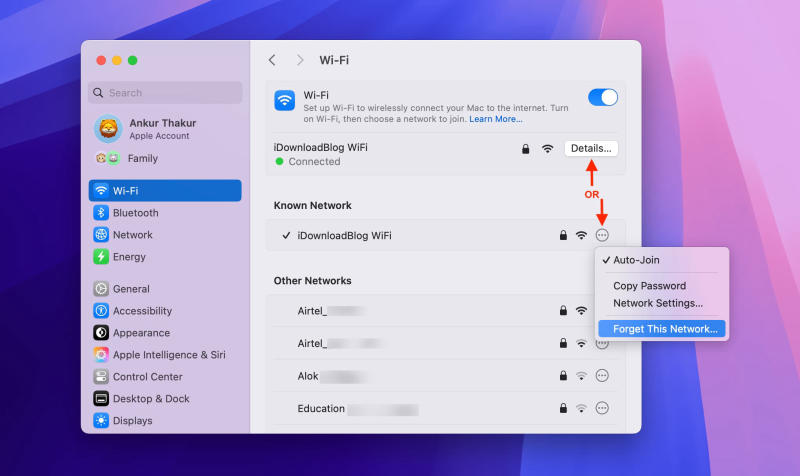This screenshot has height=476, width=800.
Task: Open Control Center settings
Action: click(x=147, y=377)
